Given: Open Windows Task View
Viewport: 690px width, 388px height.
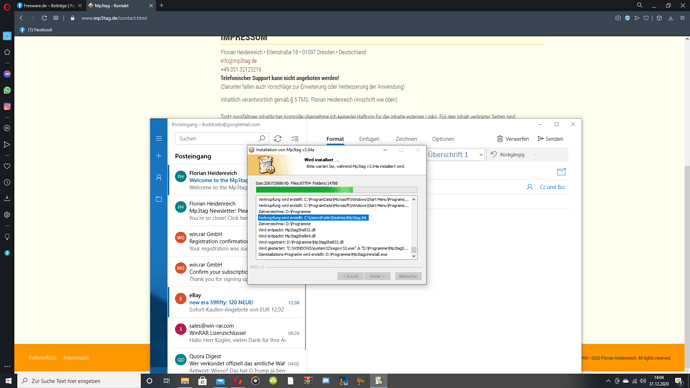Looking at the screenshot, I should [x=167, y=381].
